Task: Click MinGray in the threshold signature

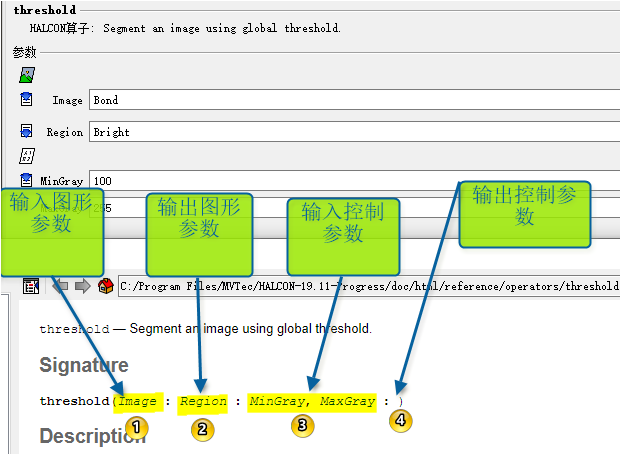Action: click(277, 401)
